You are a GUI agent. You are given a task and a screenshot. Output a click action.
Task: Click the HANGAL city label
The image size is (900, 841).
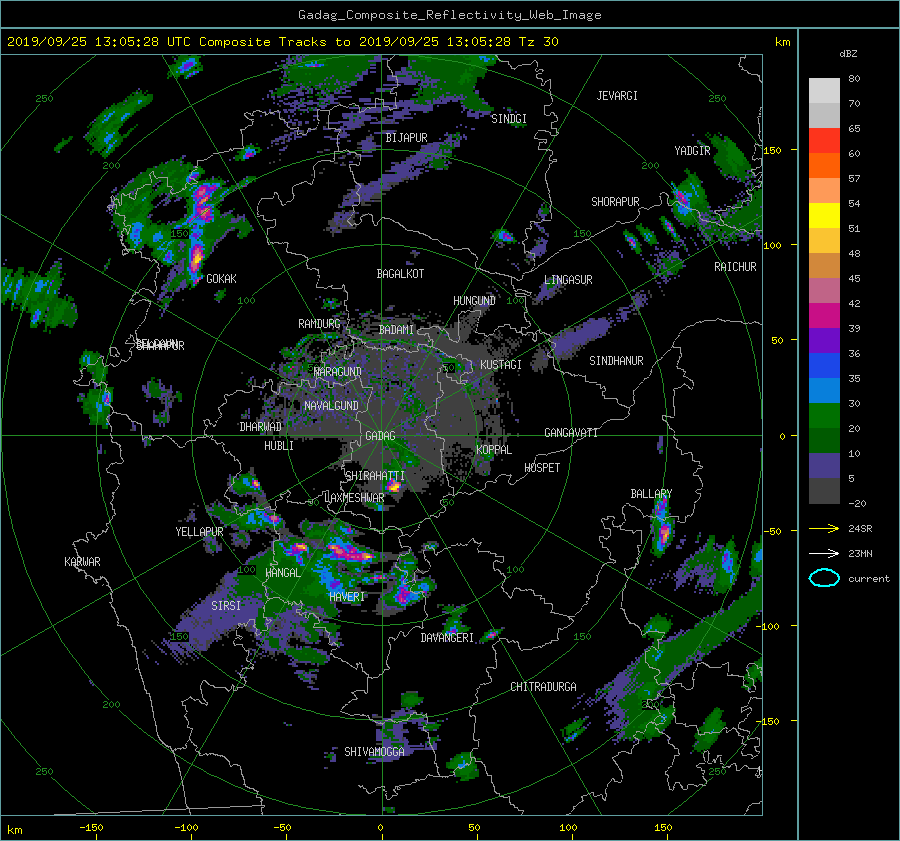pyautogui.click(x=282, y=573)
